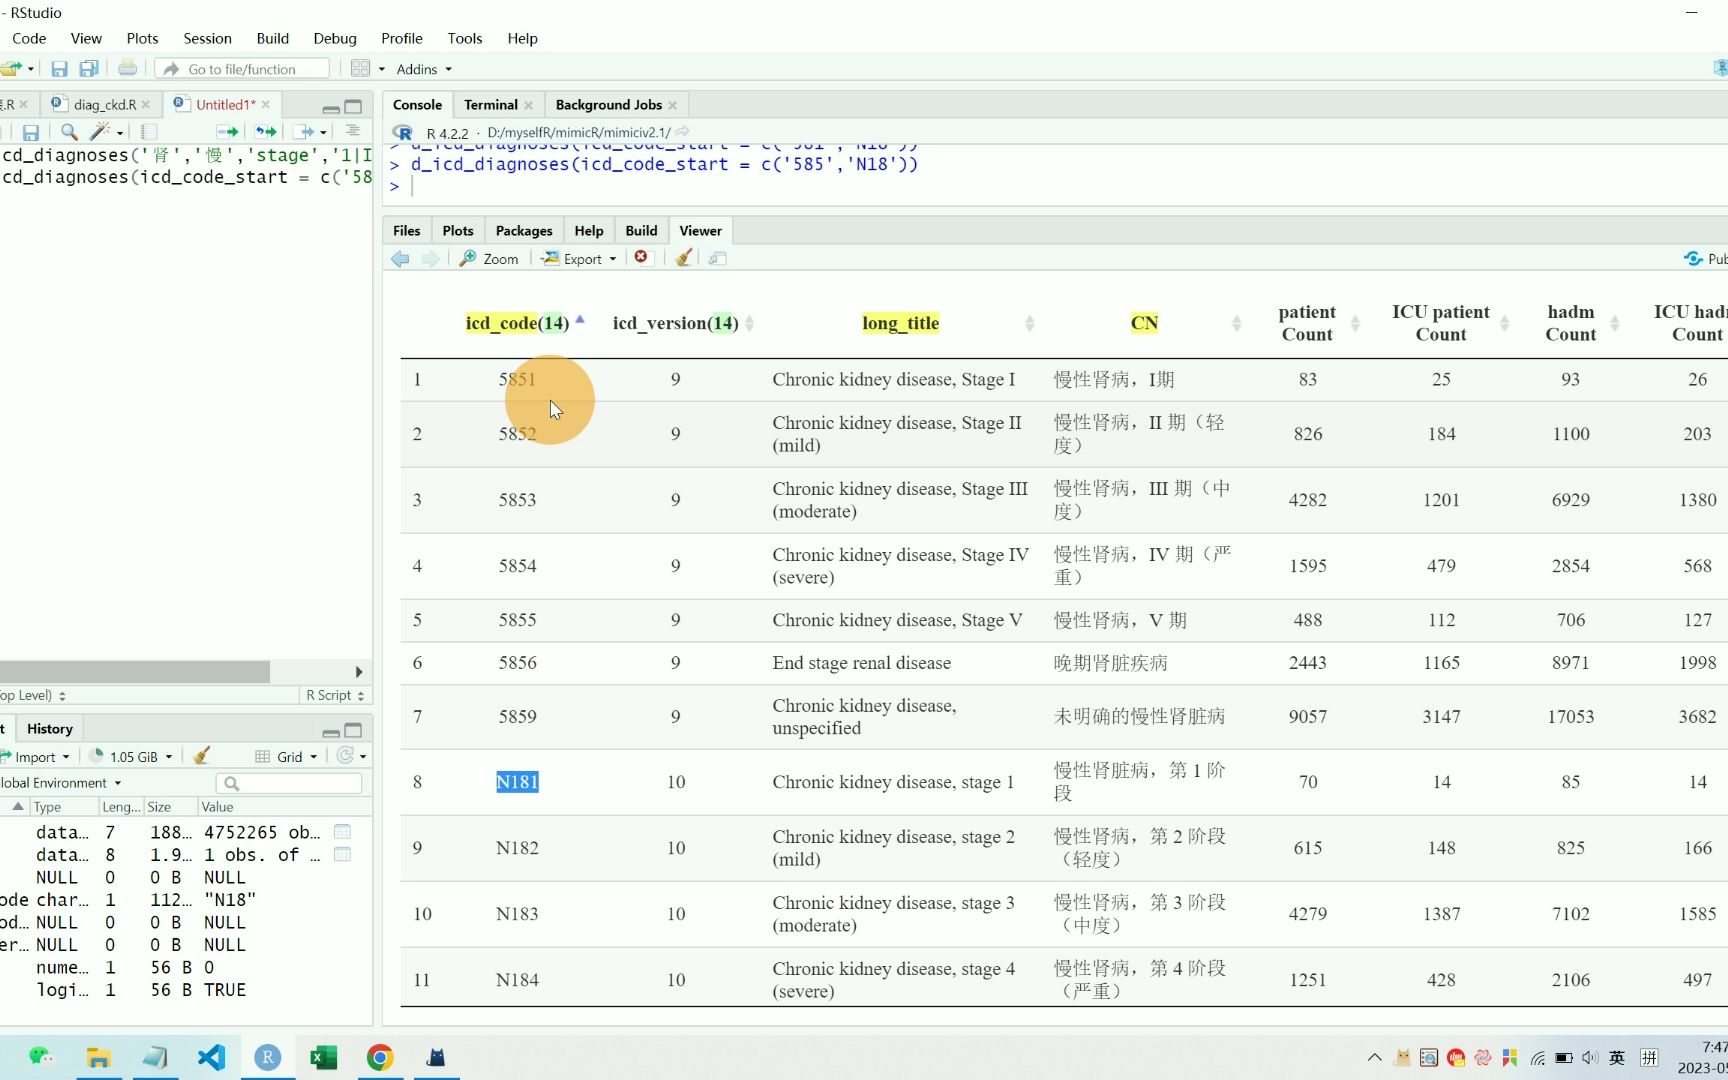1728x1080 pixels.
Task: Click the Compile Report notebook icon
Action: pos(149,132)
